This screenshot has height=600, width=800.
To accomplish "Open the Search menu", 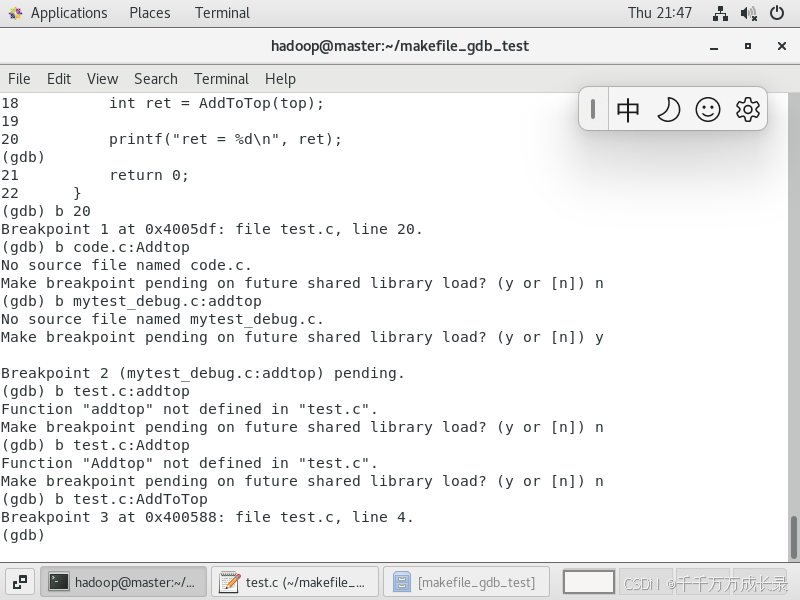I will click(156, 79).
